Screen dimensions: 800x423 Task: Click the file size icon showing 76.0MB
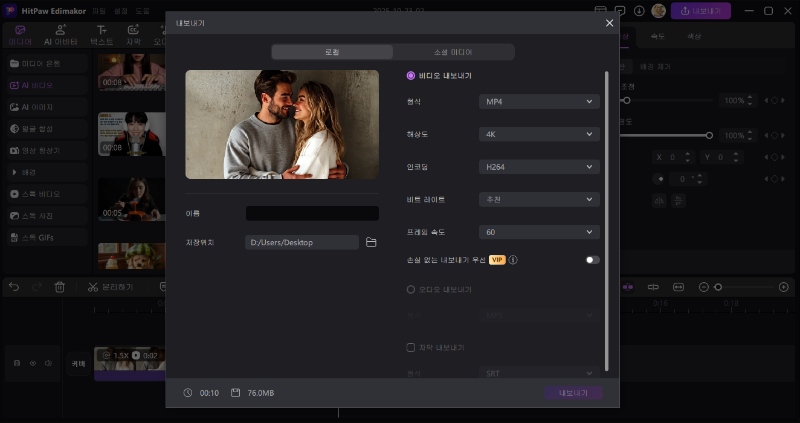pyautogui.click(x=235, y=393)
